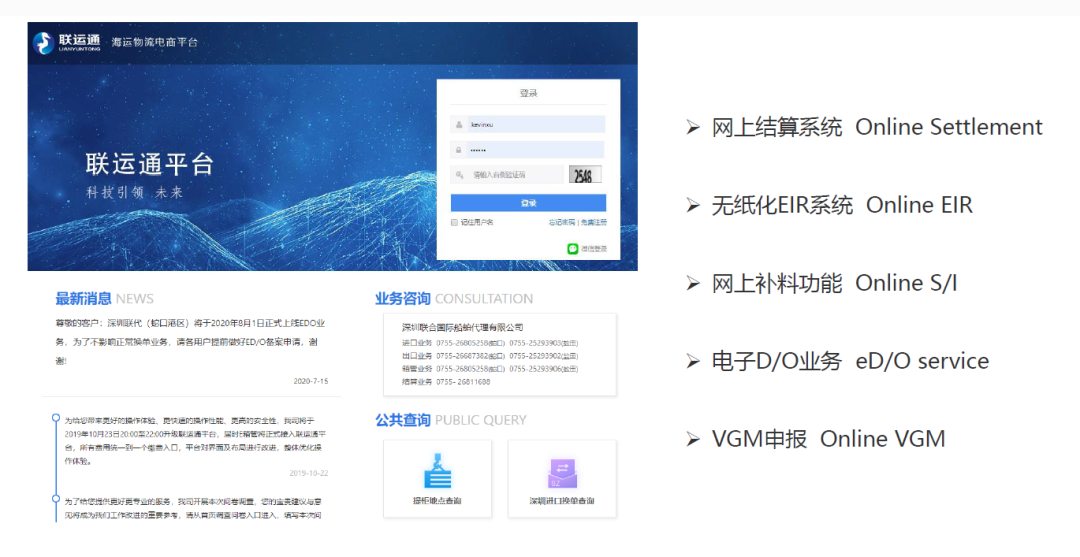Click the verification code input field

[507, 175]
